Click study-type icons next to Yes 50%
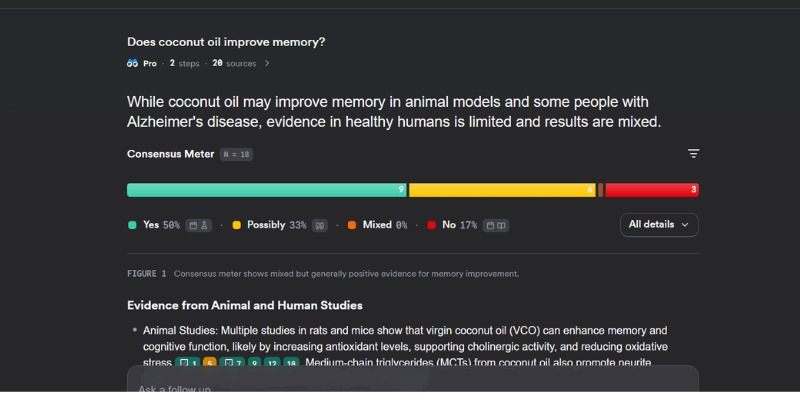This screenshot has height=400, width=800. pyautogui.click(x=198, y=225)
